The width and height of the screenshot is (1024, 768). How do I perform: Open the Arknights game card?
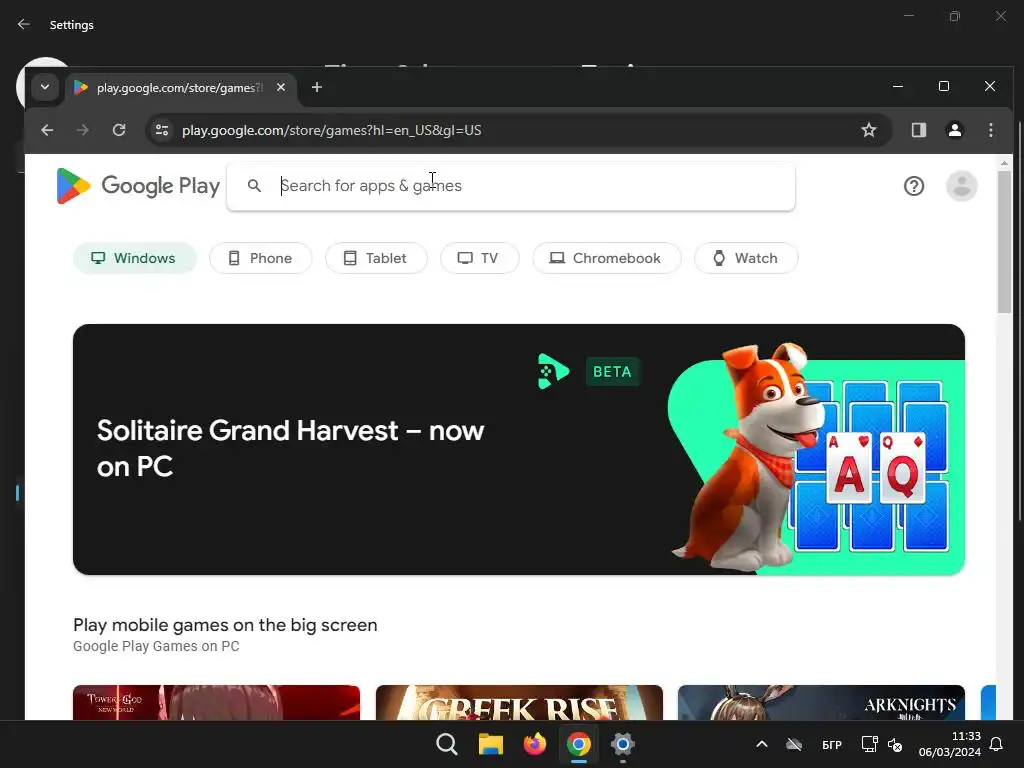pos(821,703)
